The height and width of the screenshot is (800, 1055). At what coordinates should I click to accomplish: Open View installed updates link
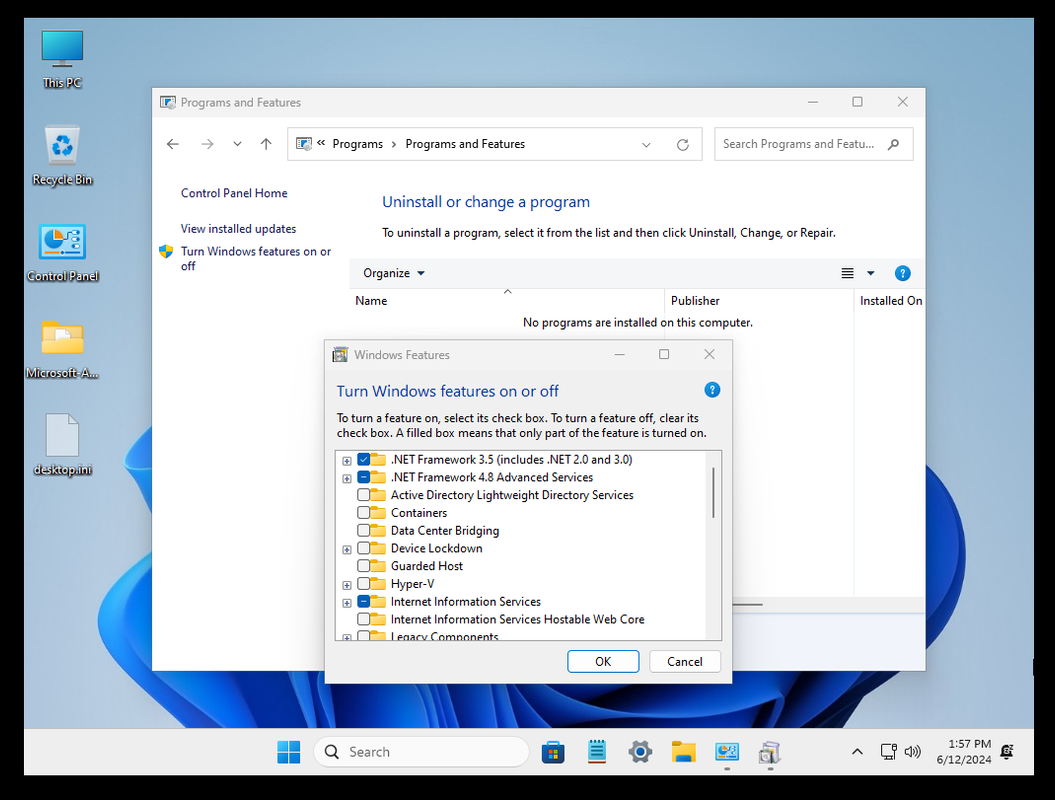(x=238, y=229)
